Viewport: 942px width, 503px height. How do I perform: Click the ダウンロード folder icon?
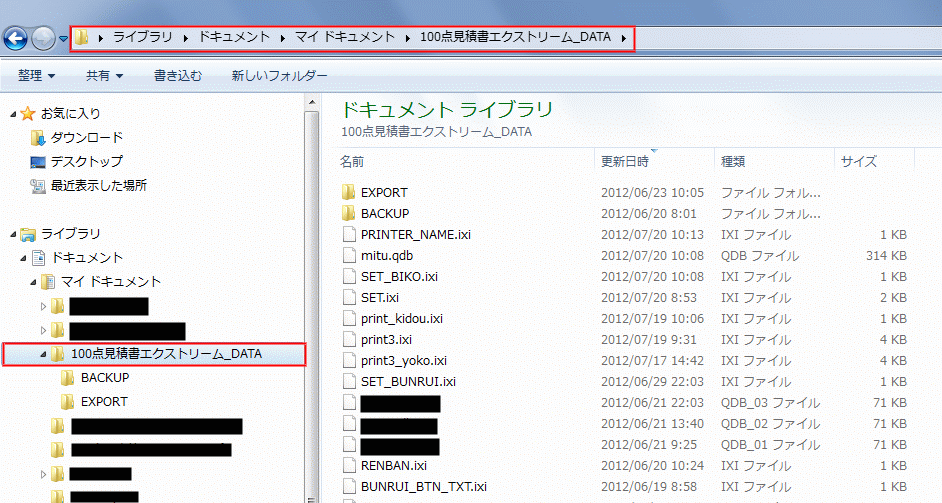[38, 138]
